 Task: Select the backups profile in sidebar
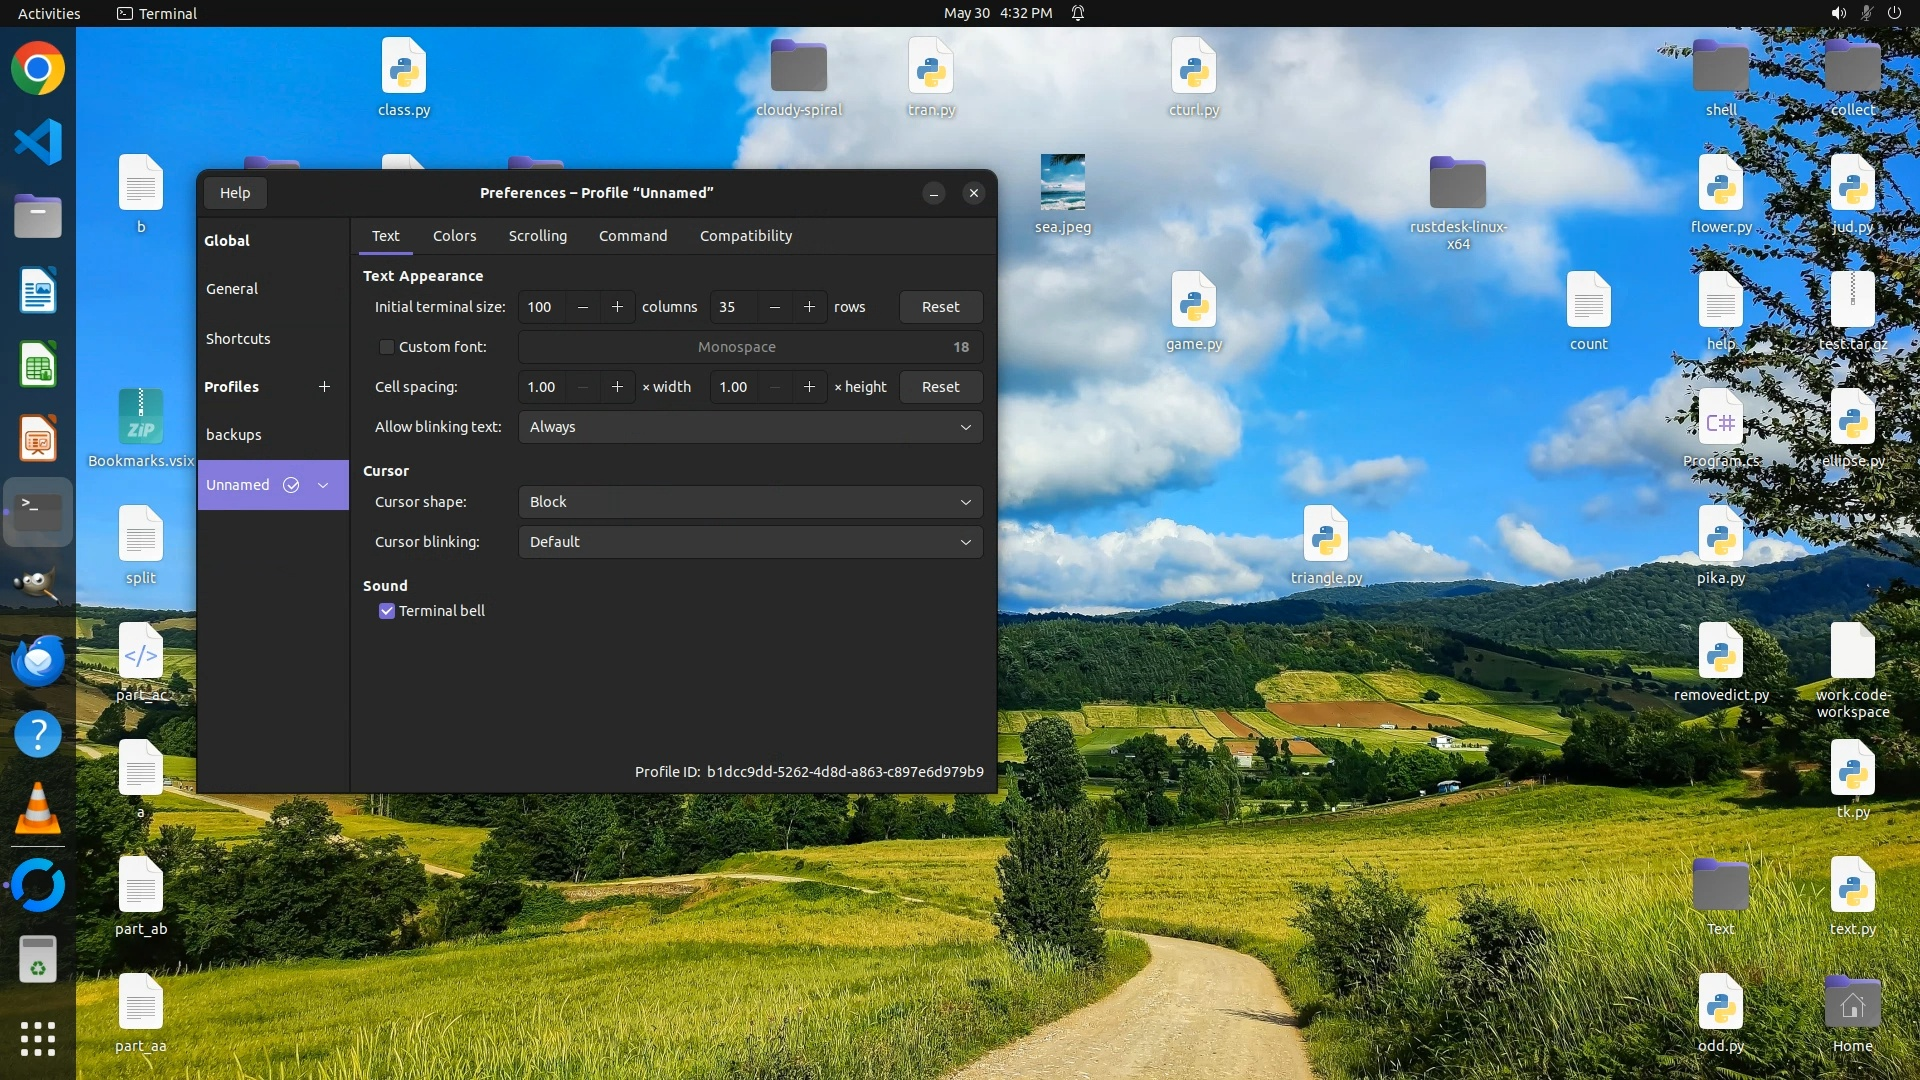pyautogui.click(x=234, y=435)
